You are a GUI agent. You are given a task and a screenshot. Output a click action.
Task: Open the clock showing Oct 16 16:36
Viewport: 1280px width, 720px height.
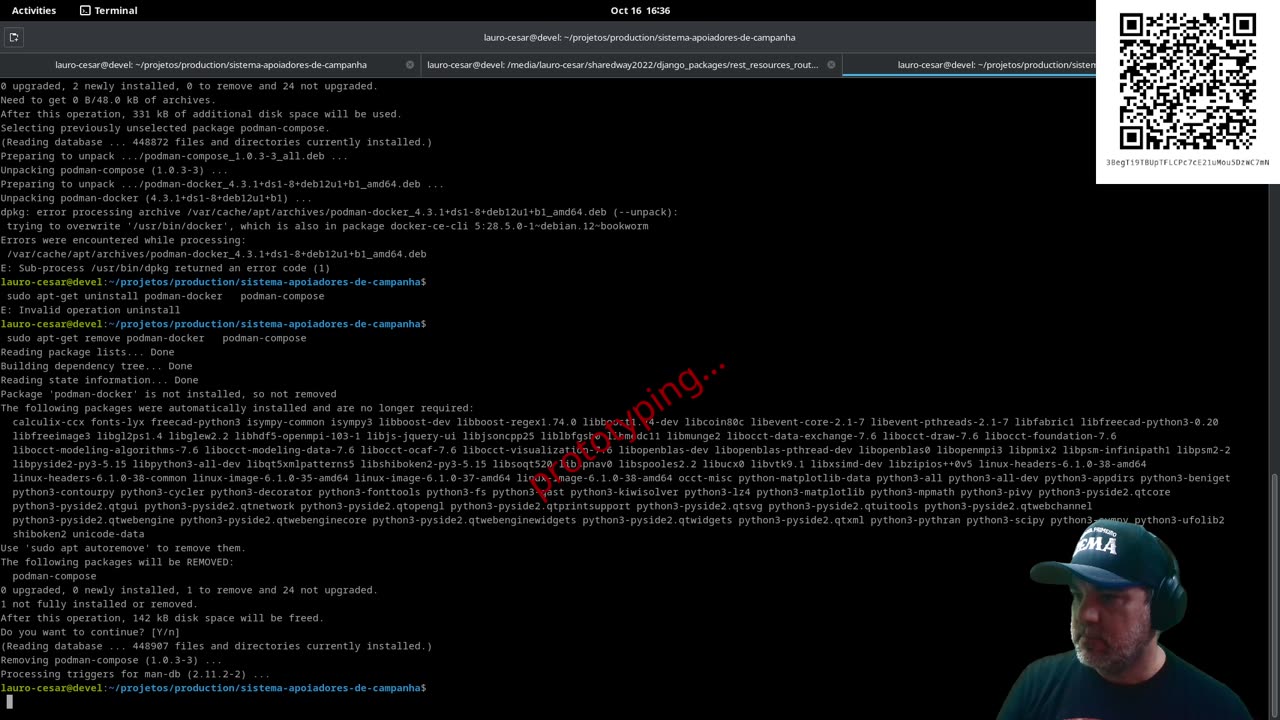[x=640, y=10]
